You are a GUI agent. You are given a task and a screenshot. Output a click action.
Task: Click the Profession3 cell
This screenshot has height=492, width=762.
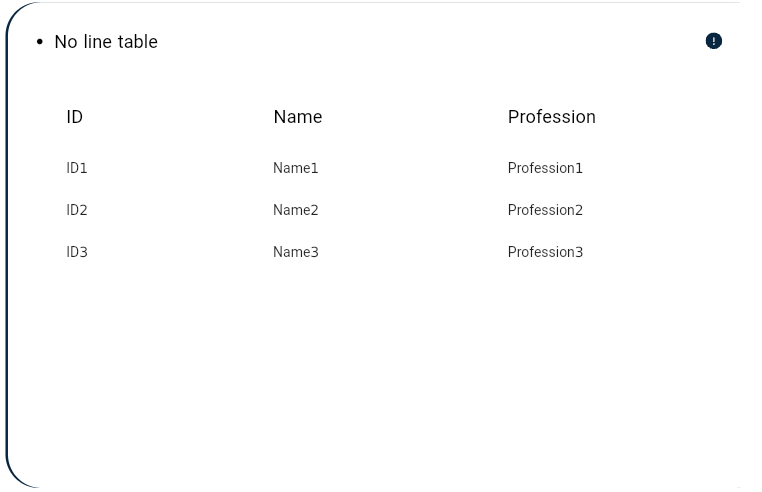(545, 252)
